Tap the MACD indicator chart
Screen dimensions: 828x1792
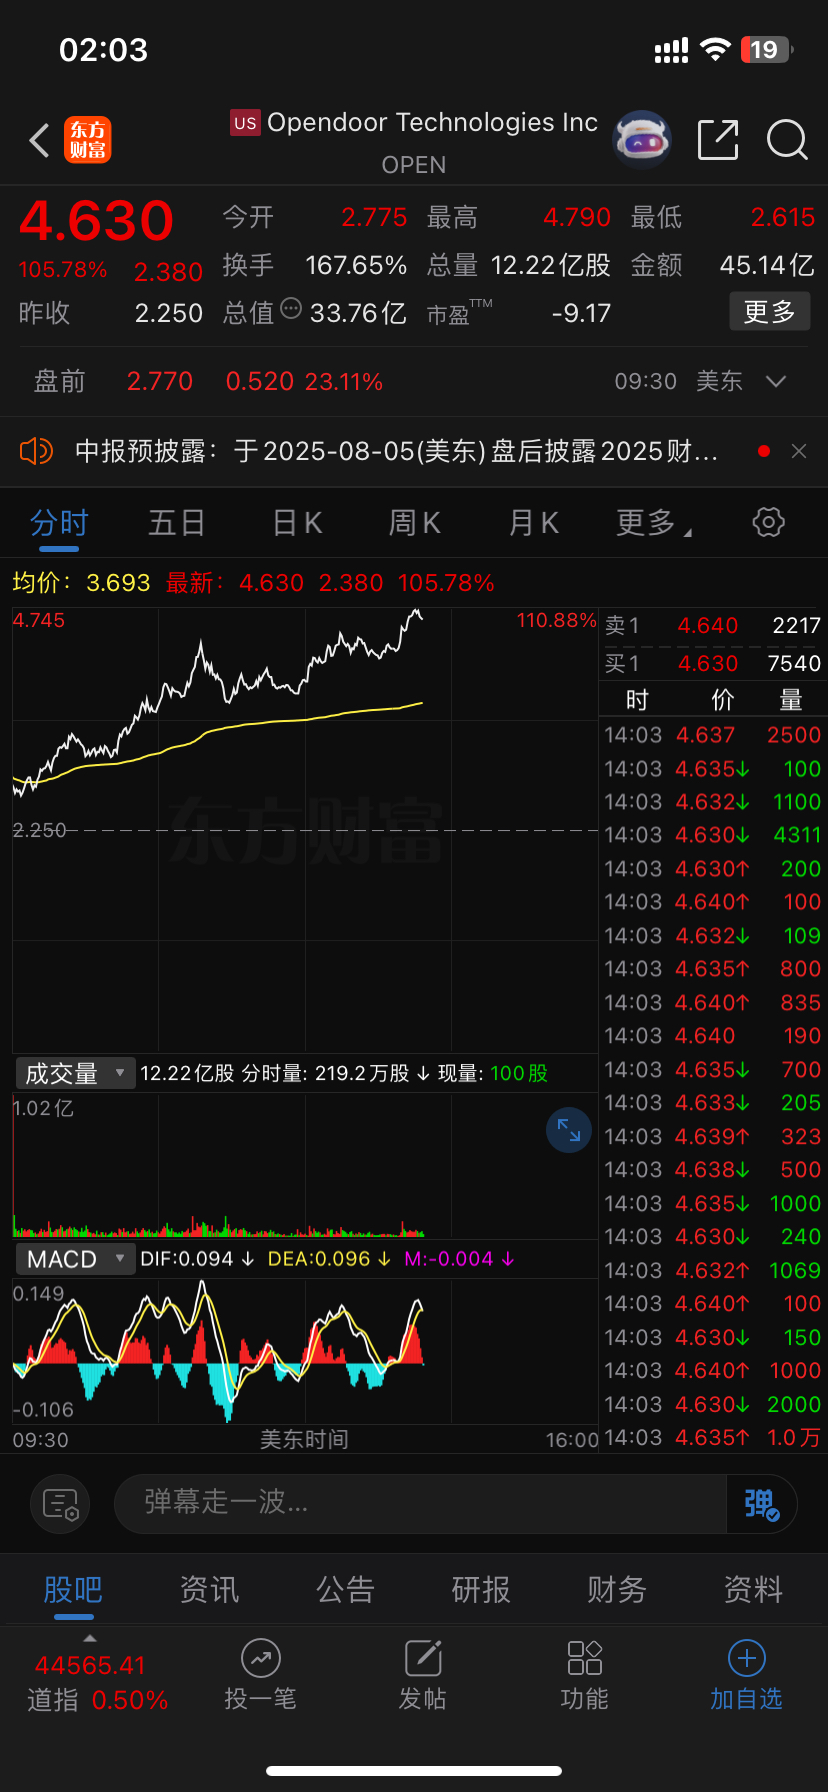click(x=305, y=1350)
